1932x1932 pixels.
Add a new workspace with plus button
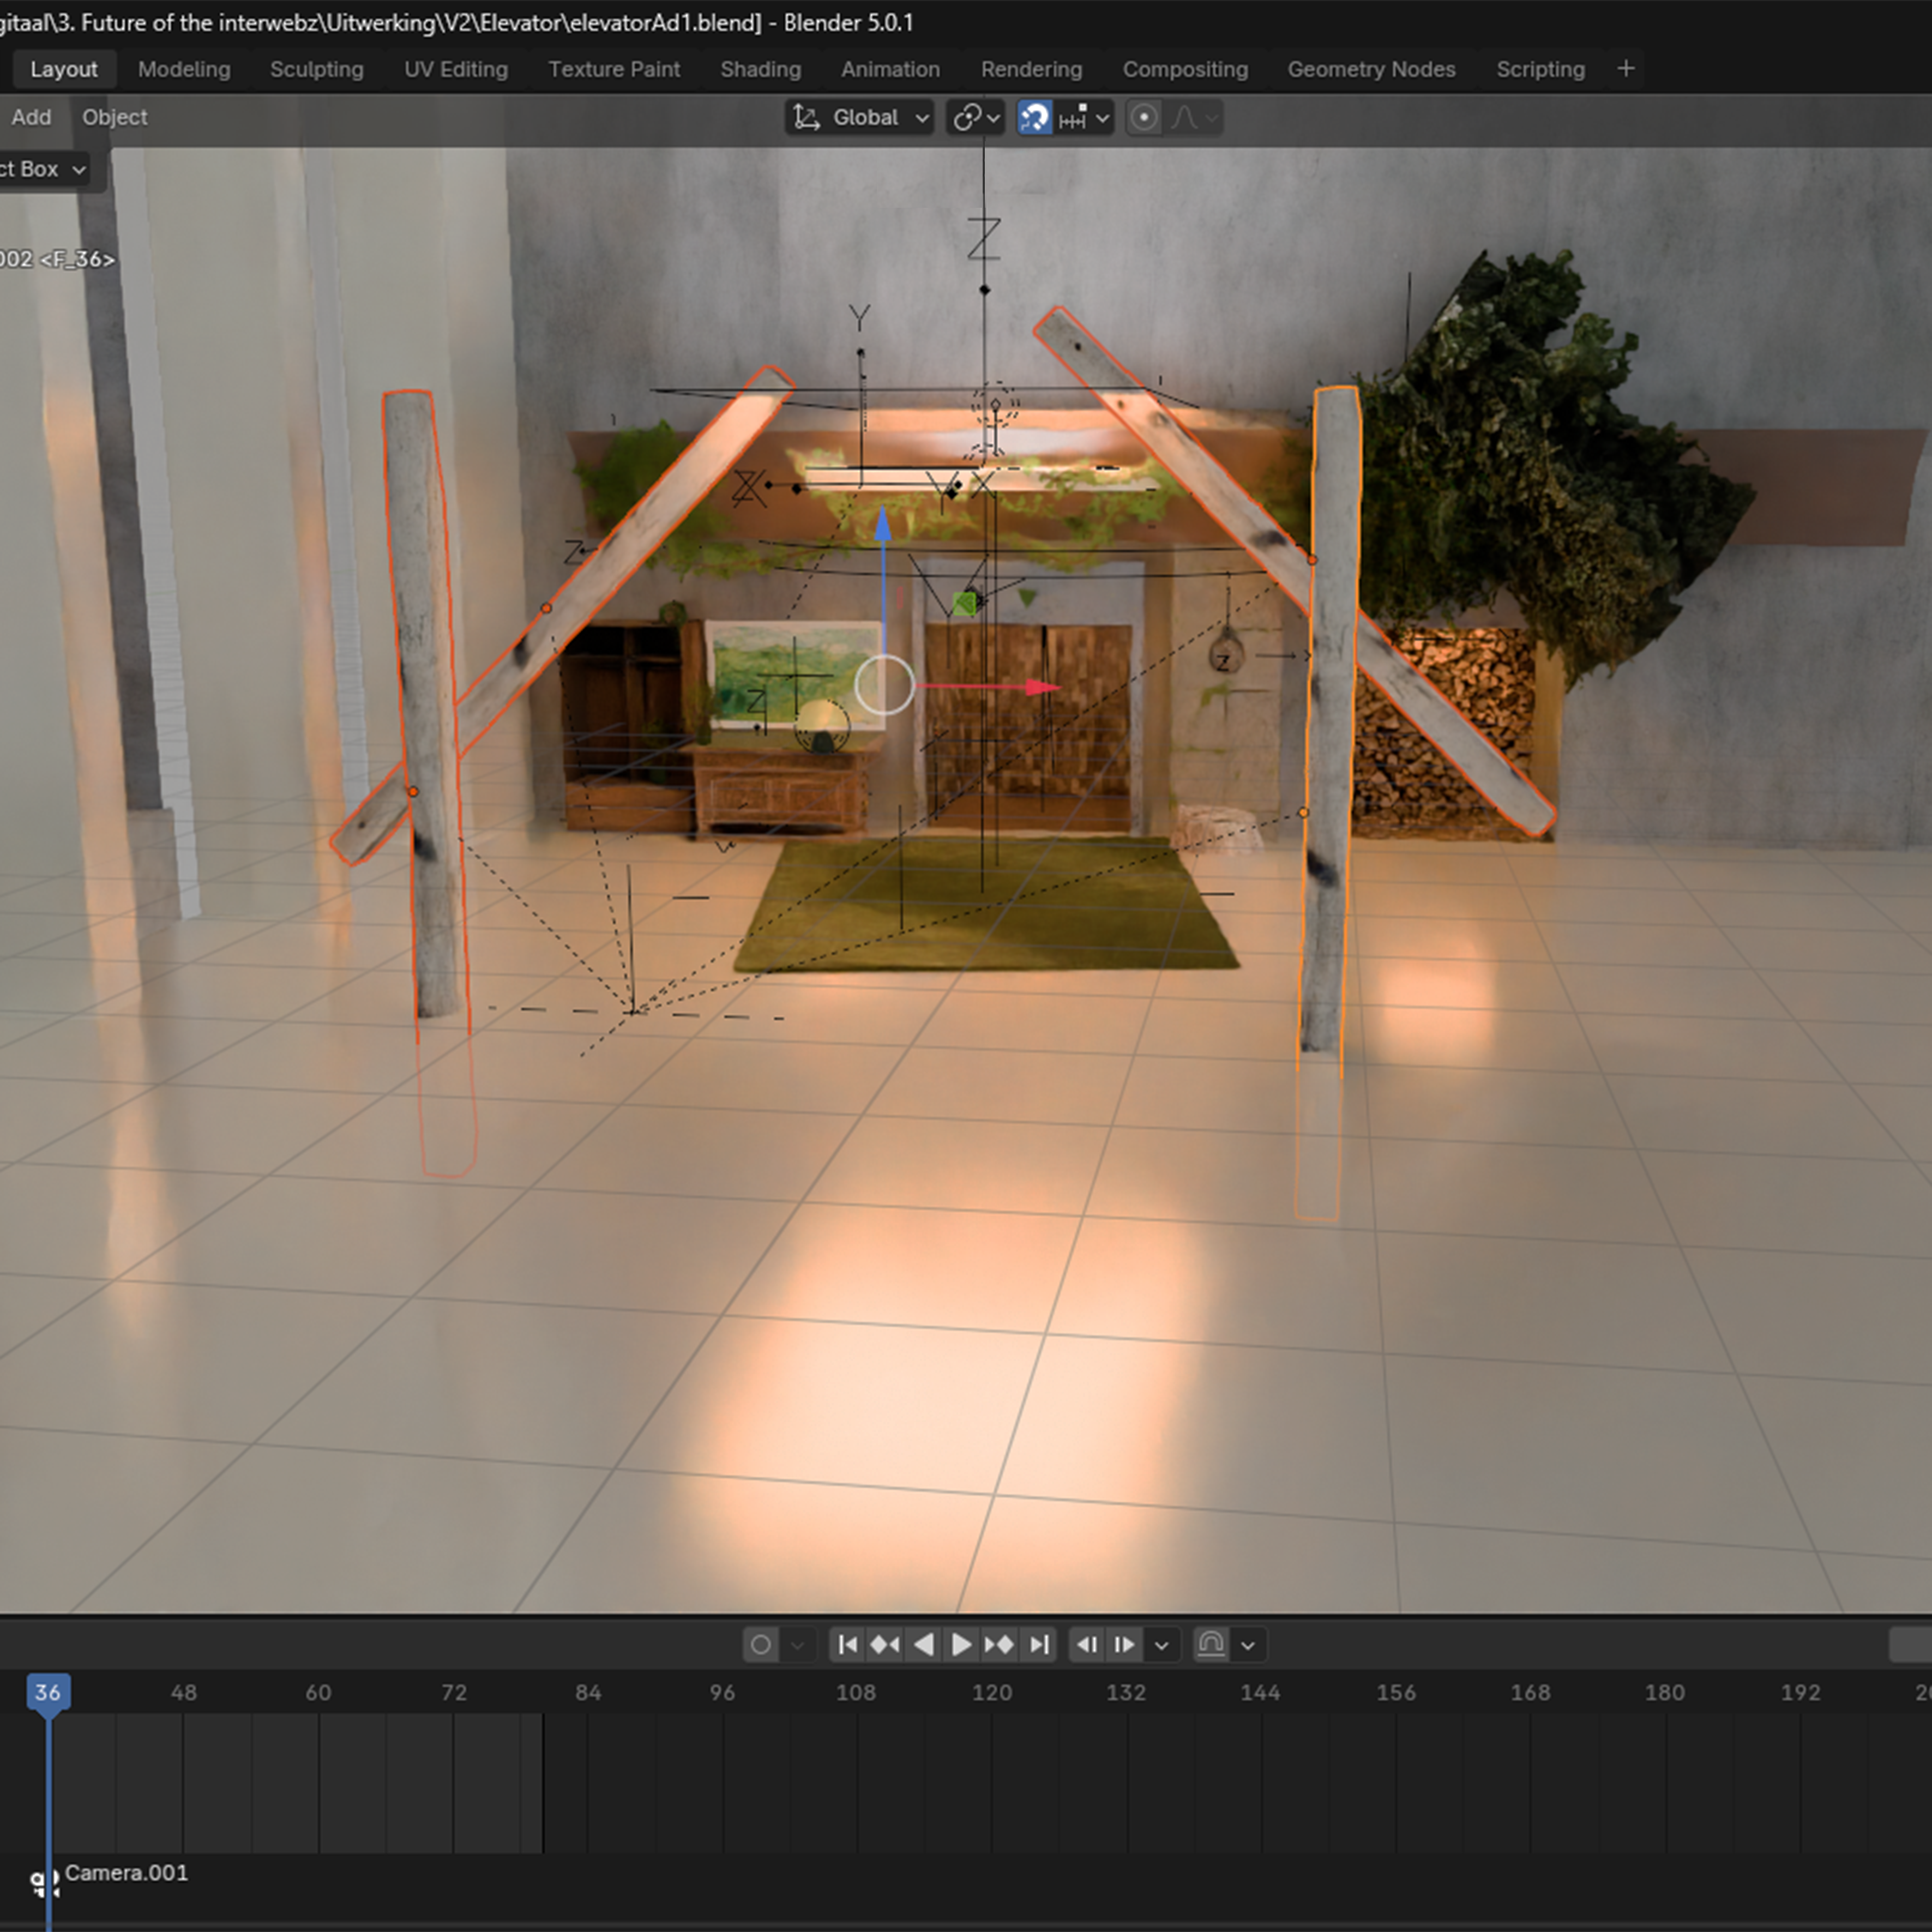point(1626,69)
